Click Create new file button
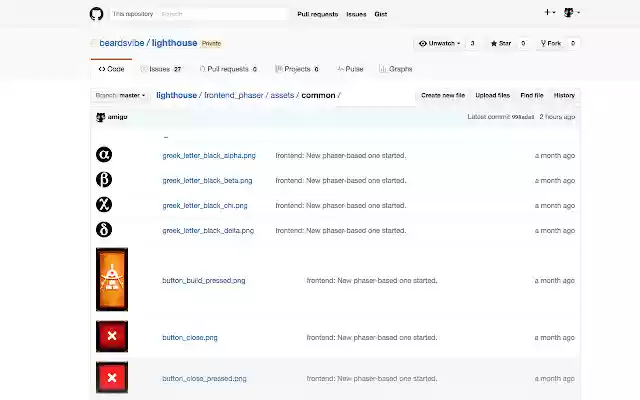The width and height of the screenshot is (640, 400). tap(443, 96)
